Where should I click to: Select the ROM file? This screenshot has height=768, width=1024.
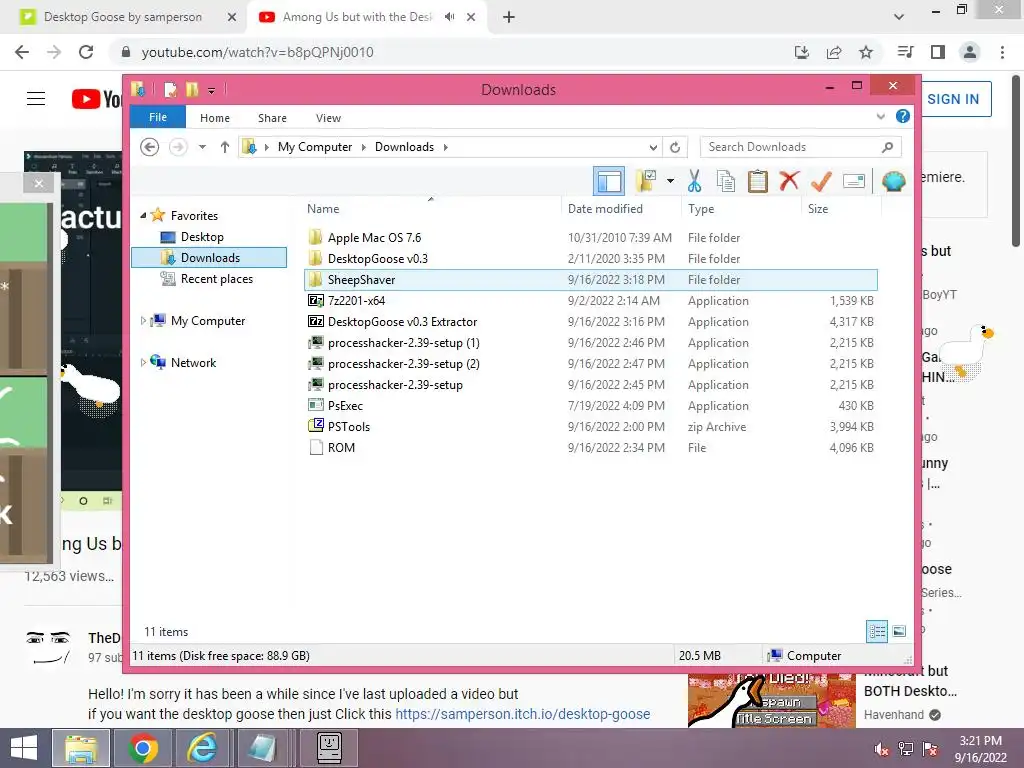coord(590,447)
